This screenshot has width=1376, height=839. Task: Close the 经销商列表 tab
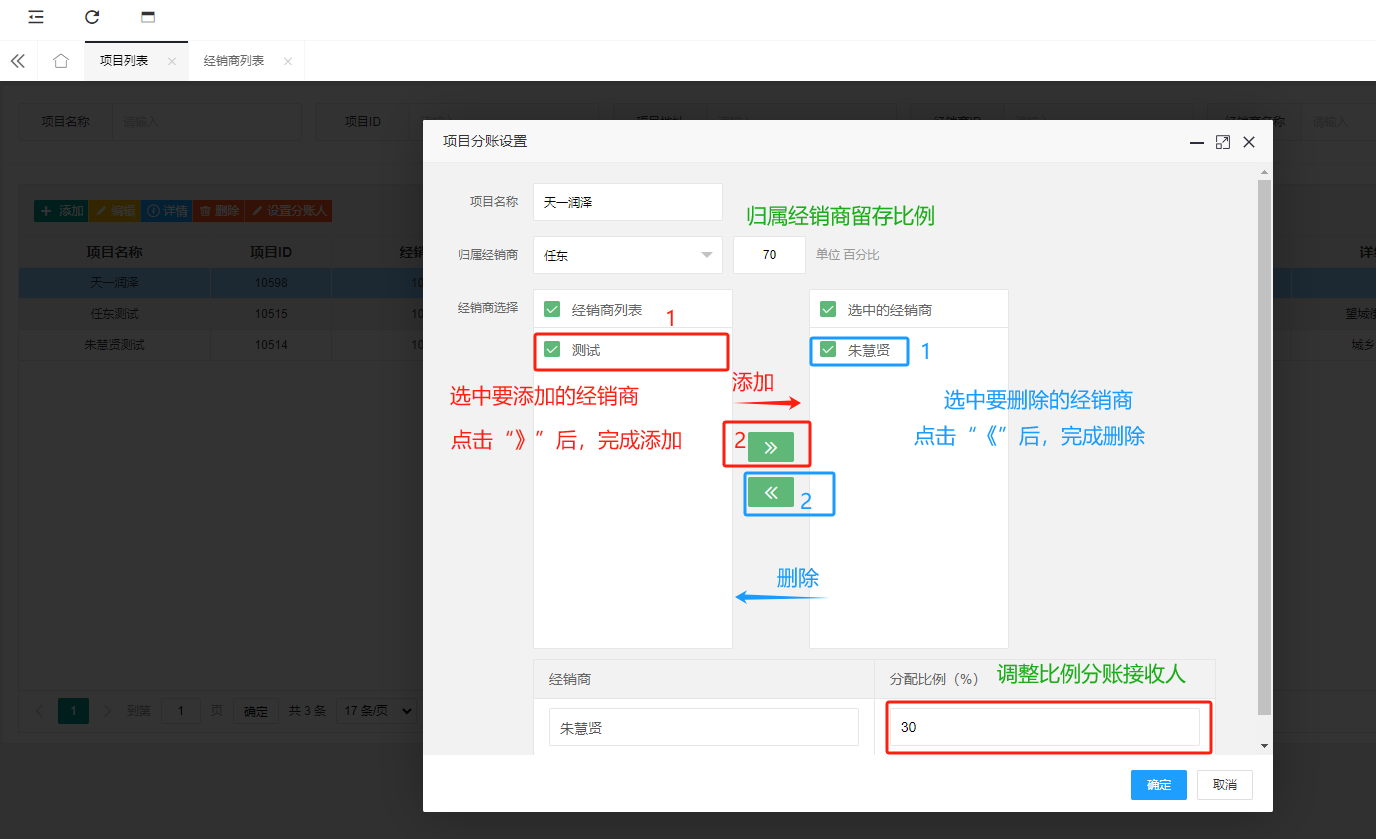point(288,62)
